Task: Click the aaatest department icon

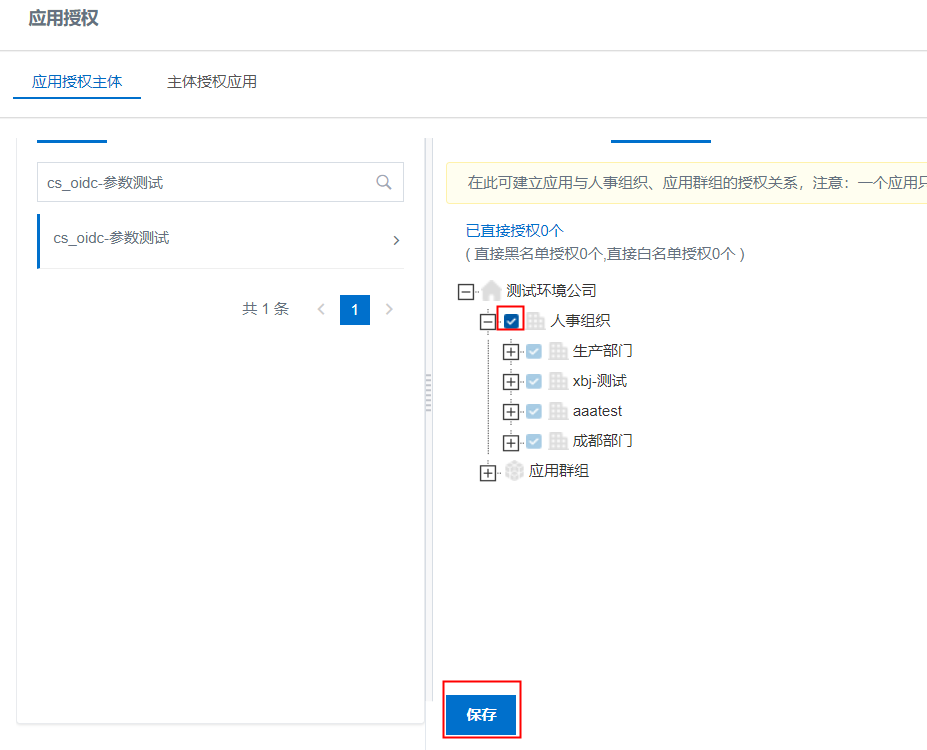Action: (558, 411)
